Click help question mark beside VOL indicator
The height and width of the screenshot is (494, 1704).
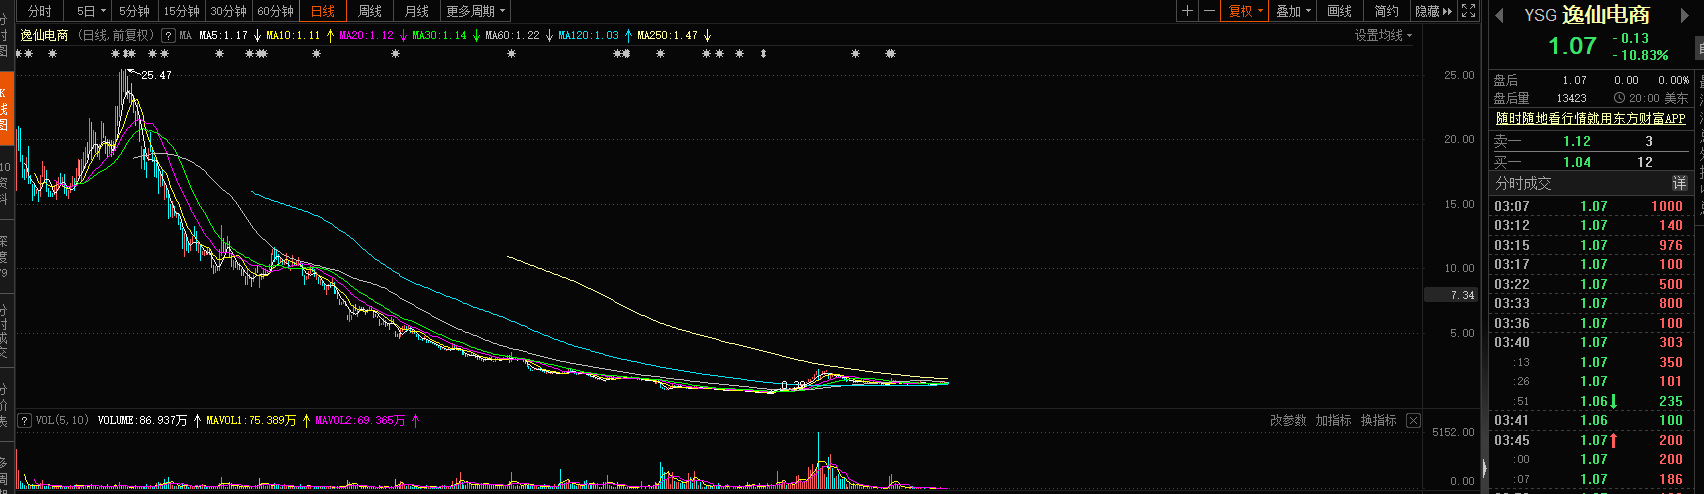click(x=24, y=421)
